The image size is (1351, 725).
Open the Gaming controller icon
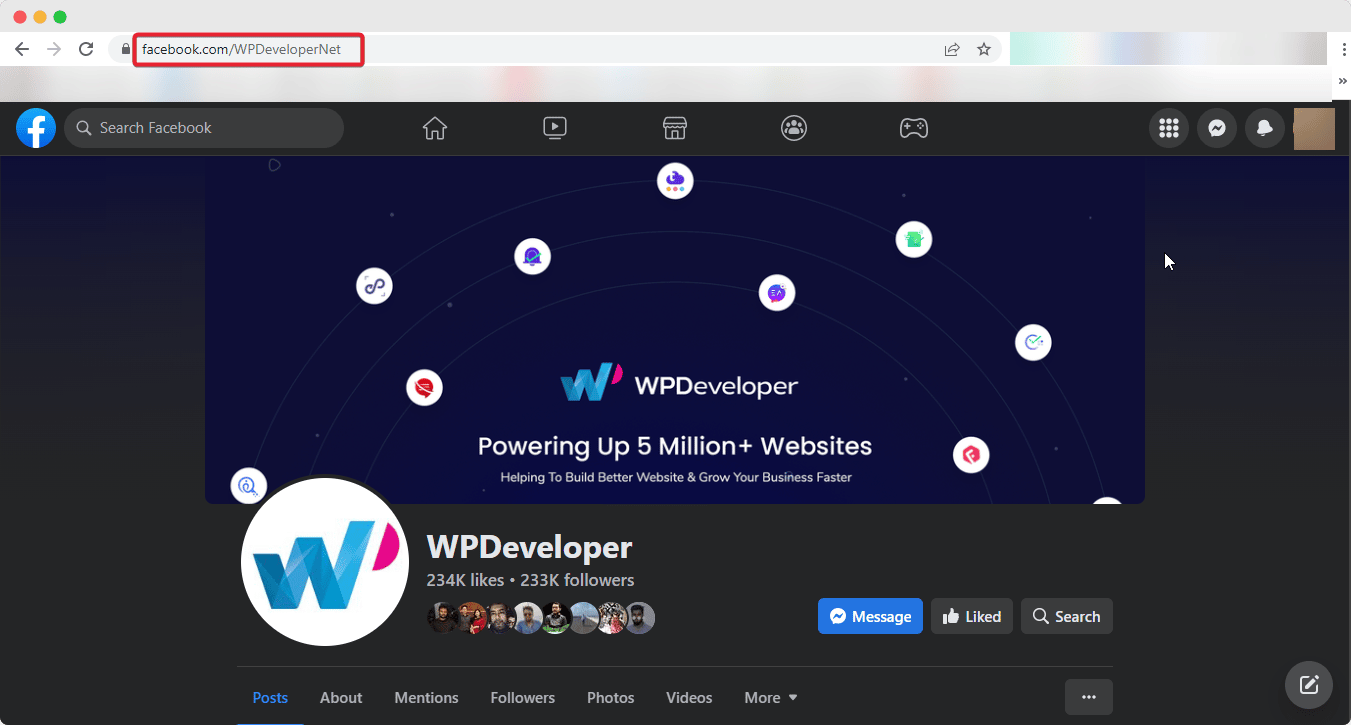click(914, 128)
